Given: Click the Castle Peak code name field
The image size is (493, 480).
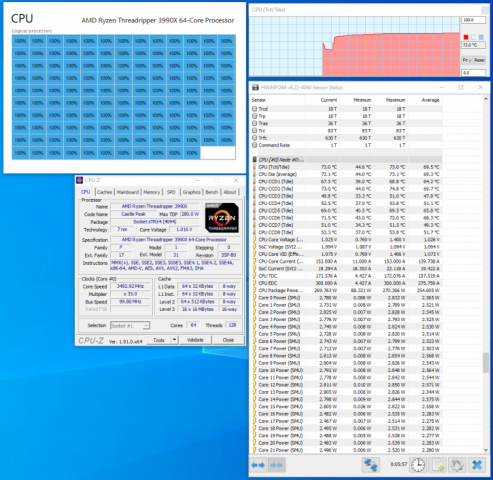Looking at the screenshot, I should pos(133,214).
